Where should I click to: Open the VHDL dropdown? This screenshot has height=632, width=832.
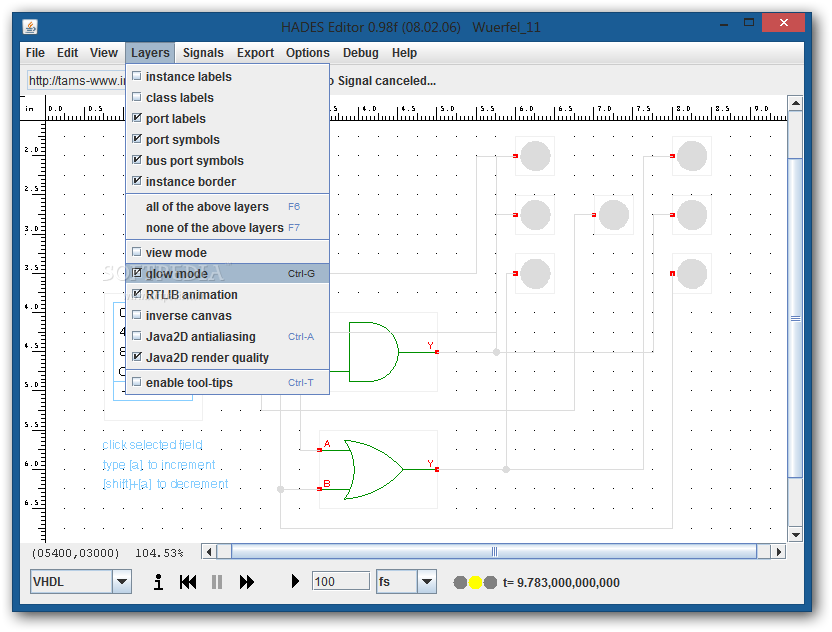(122, 582)
